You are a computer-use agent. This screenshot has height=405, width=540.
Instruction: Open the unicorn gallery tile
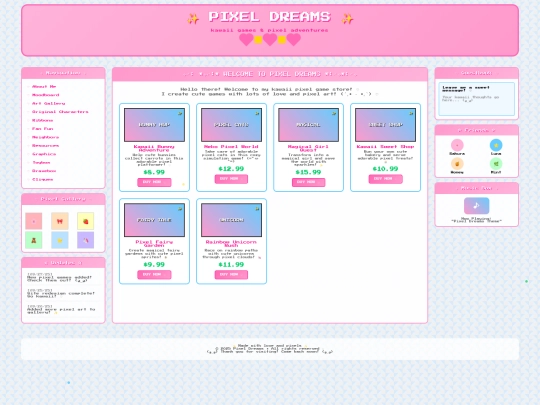85,240
